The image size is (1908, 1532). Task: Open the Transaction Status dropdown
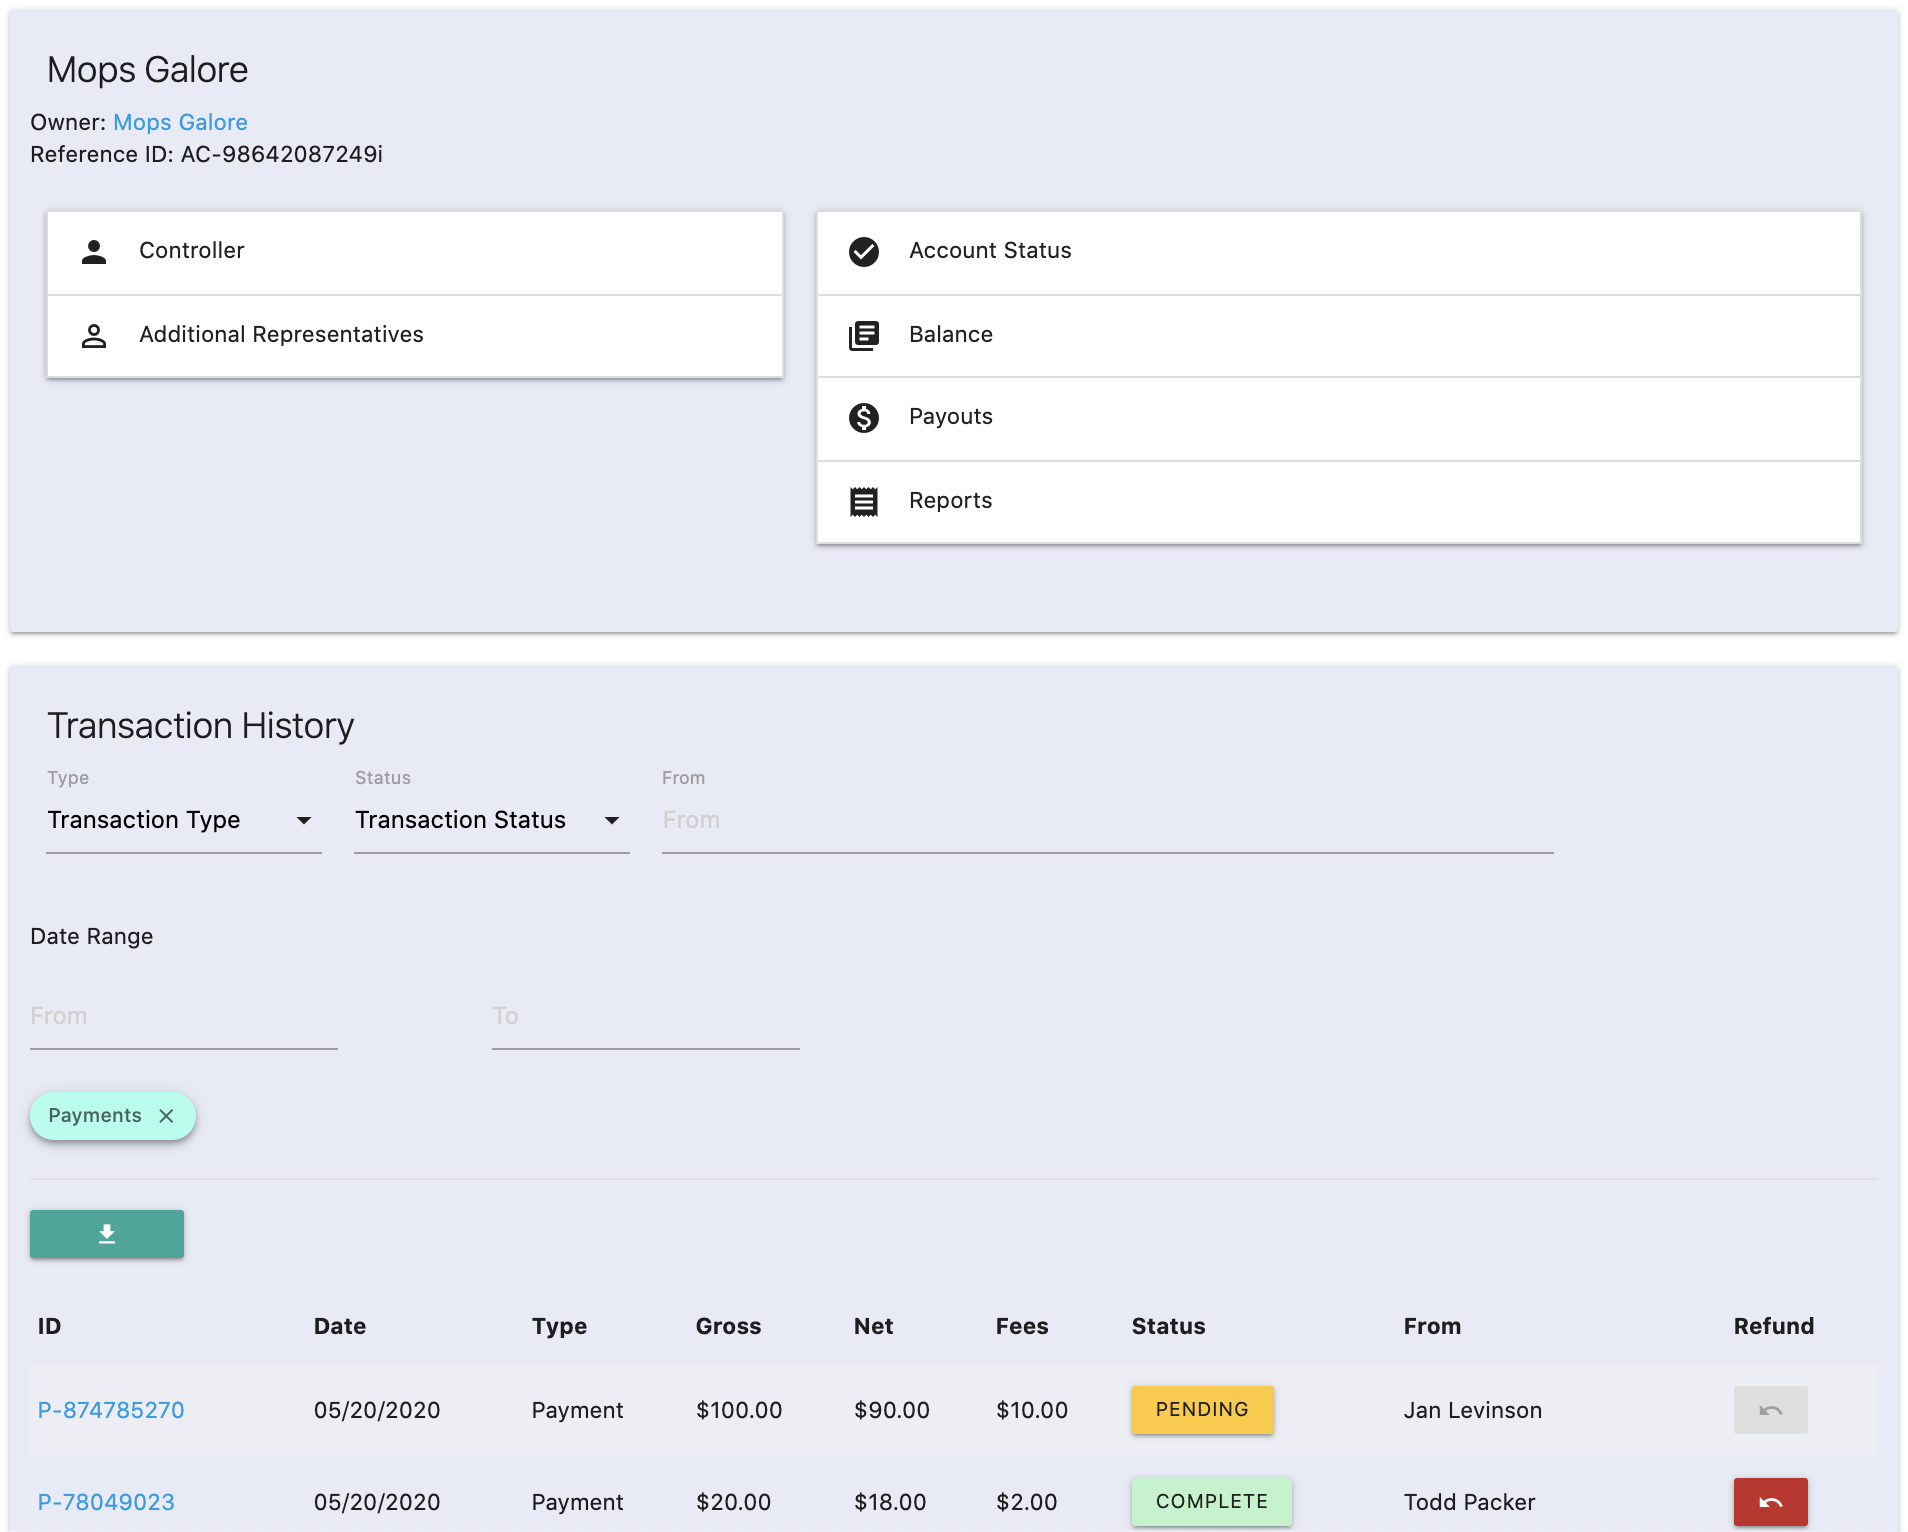(x=492, y=820)
